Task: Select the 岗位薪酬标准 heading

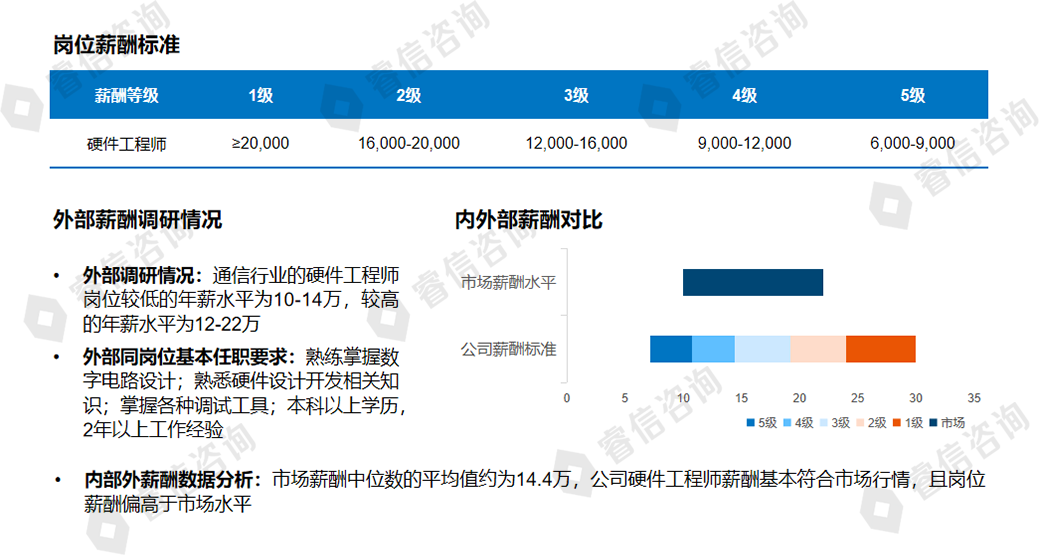Action: click(x=116, y=45)
